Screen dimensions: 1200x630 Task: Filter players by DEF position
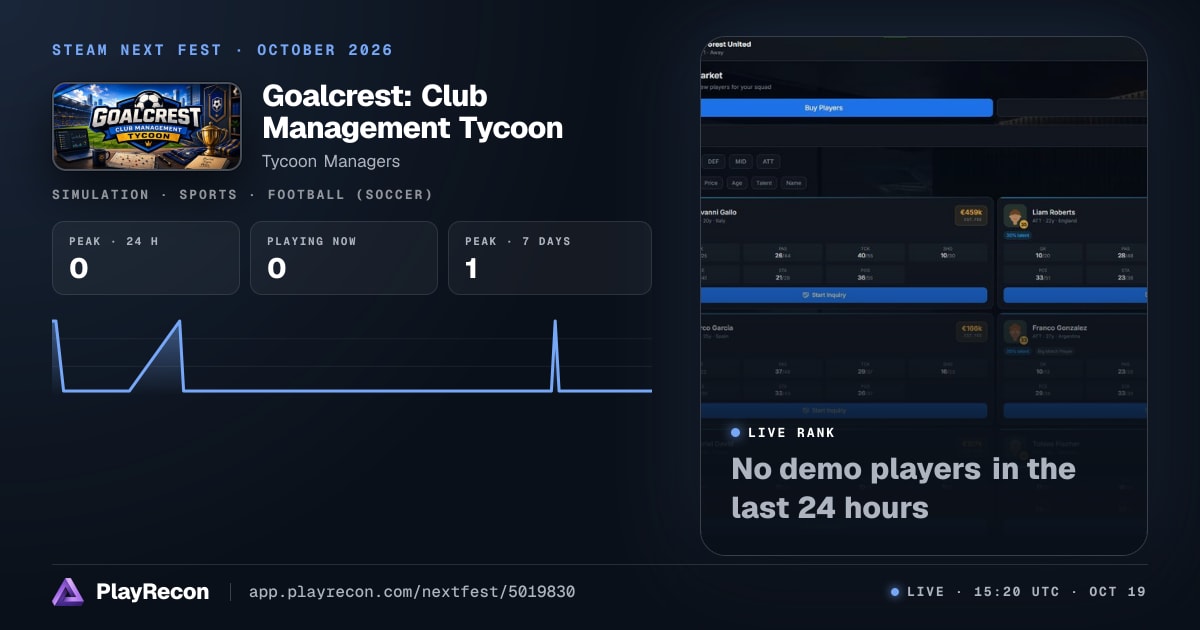tap(713, 161)
